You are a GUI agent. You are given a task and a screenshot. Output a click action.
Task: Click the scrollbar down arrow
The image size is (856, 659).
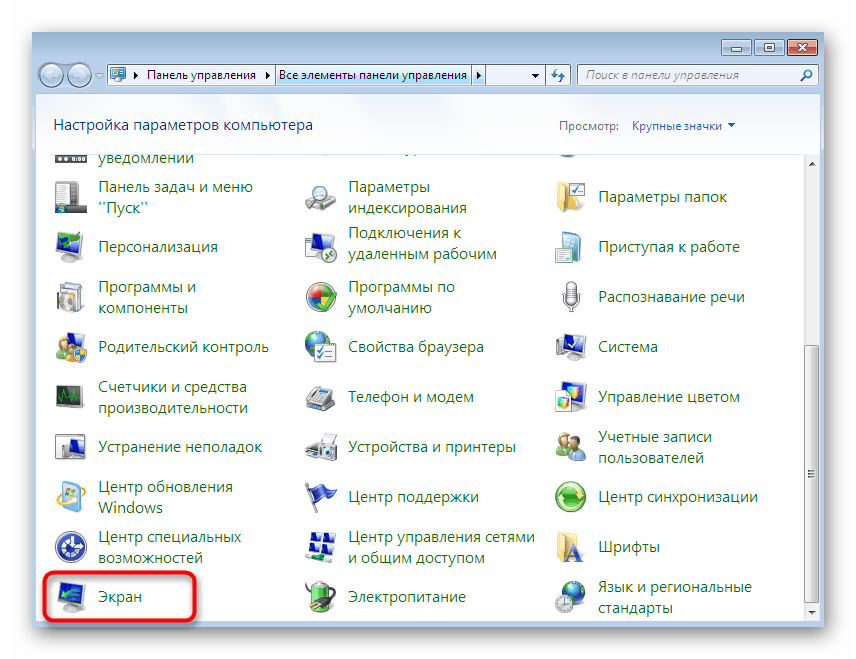pyautogui.click(x=812, y=613)
